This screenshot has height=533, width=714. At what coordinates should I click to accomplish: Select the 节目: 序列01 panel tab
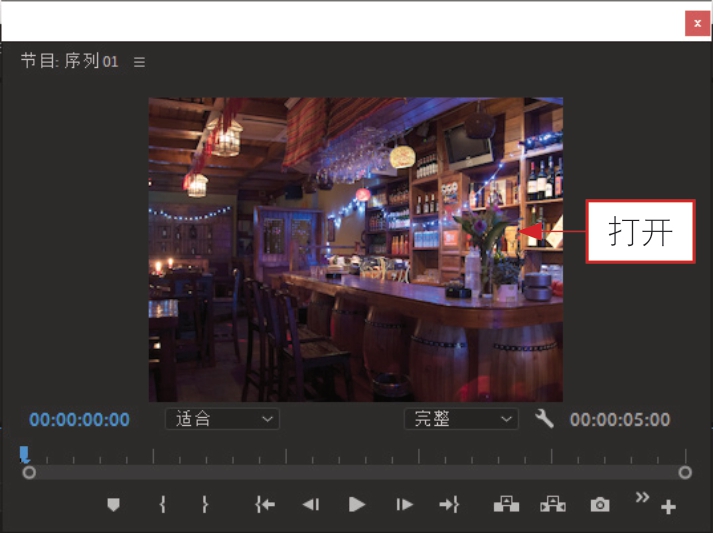[x=69, y=61]
